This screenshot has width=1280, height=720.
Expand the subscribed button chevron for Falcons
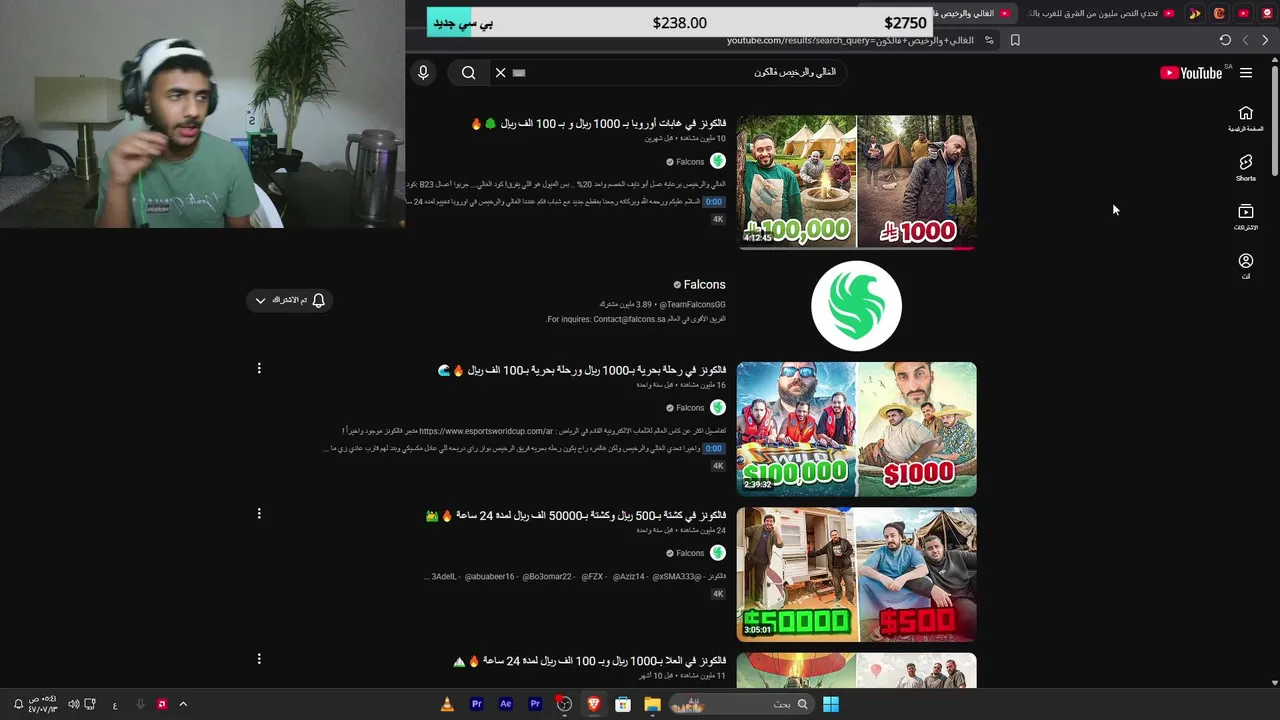pyautogui.click(x=260, y=300)
